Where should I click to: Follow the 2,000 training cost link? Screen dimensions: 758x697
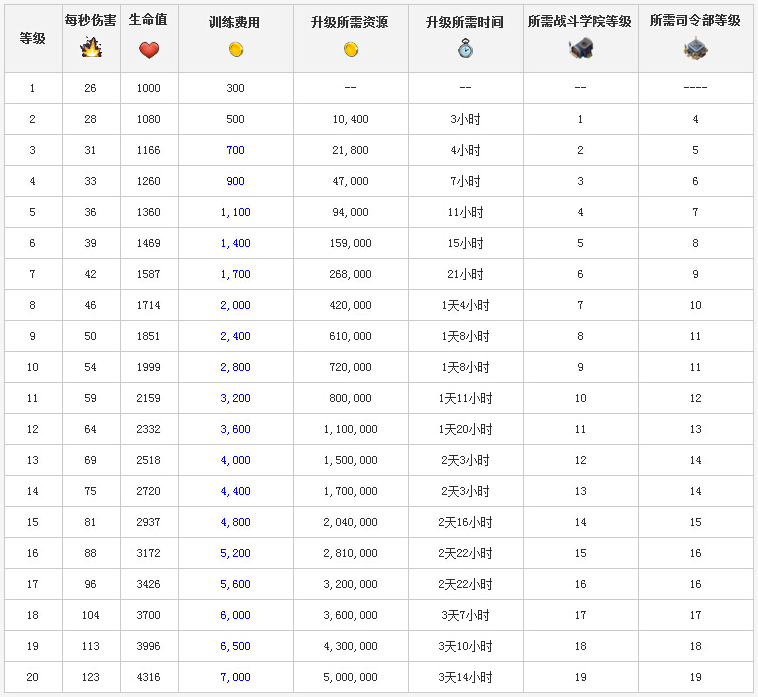235,305
